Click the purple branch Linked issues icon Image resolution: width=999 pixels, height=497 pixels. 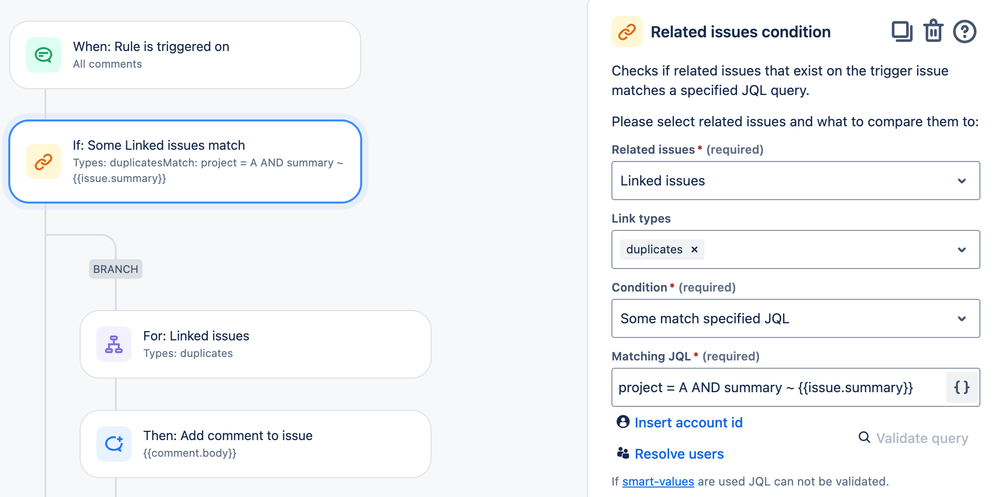coord(114,344)
